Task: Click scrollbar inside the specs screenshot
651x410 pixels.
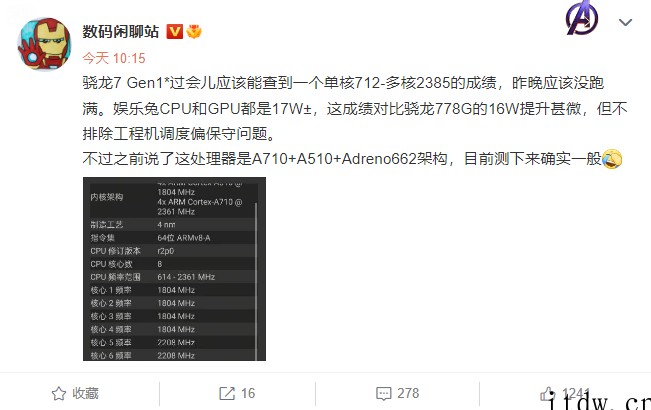Action: 256,280
